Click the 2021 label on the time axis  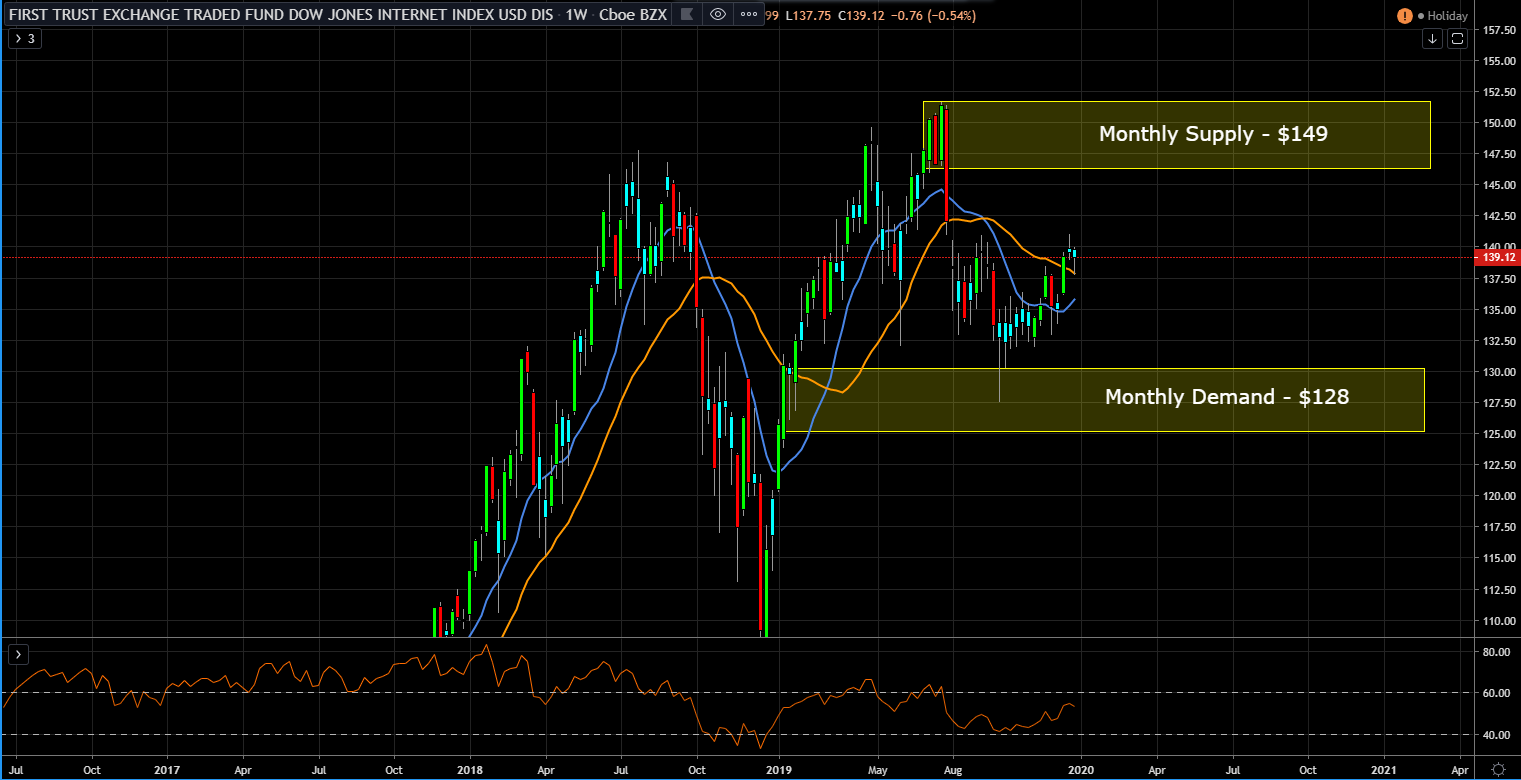(1385, 771)
